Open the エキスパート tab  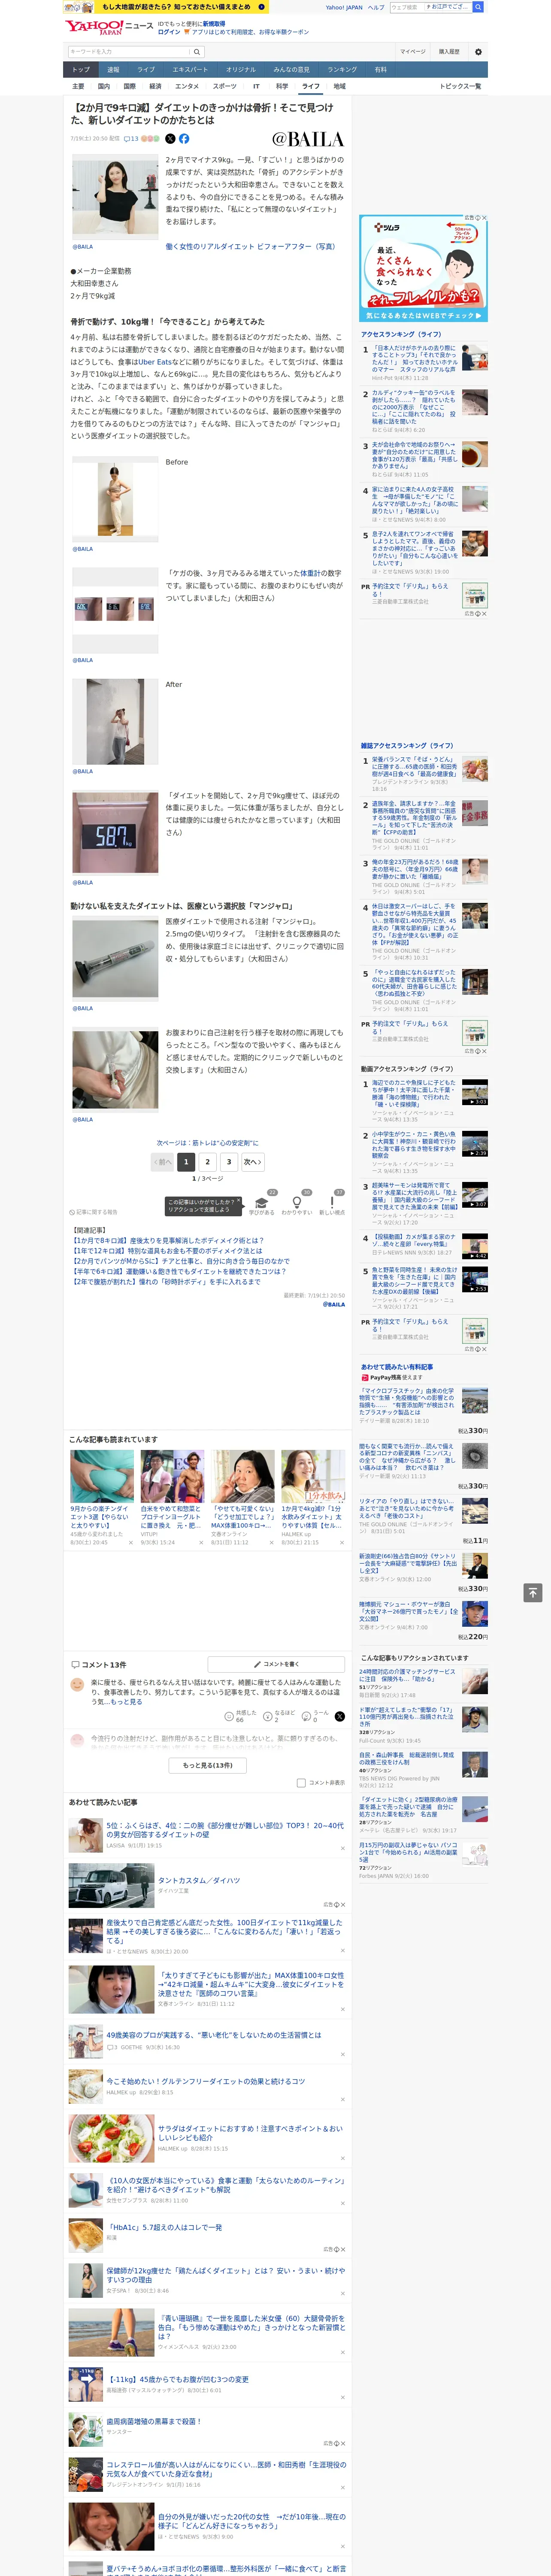pos(190,70)
